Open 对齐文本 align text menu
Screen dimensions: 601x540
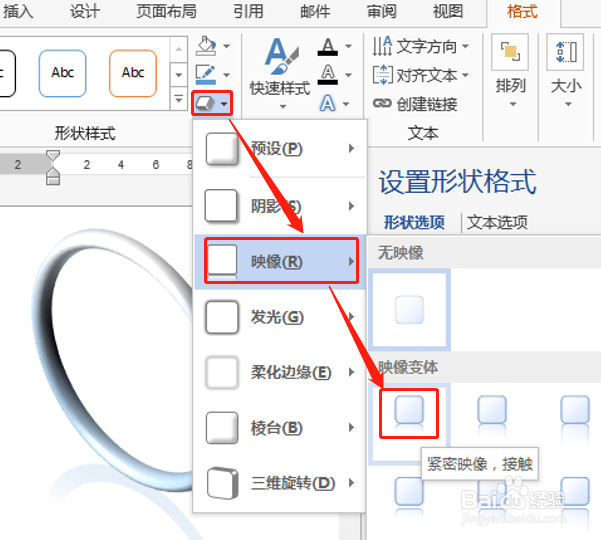tap(420, 75)
